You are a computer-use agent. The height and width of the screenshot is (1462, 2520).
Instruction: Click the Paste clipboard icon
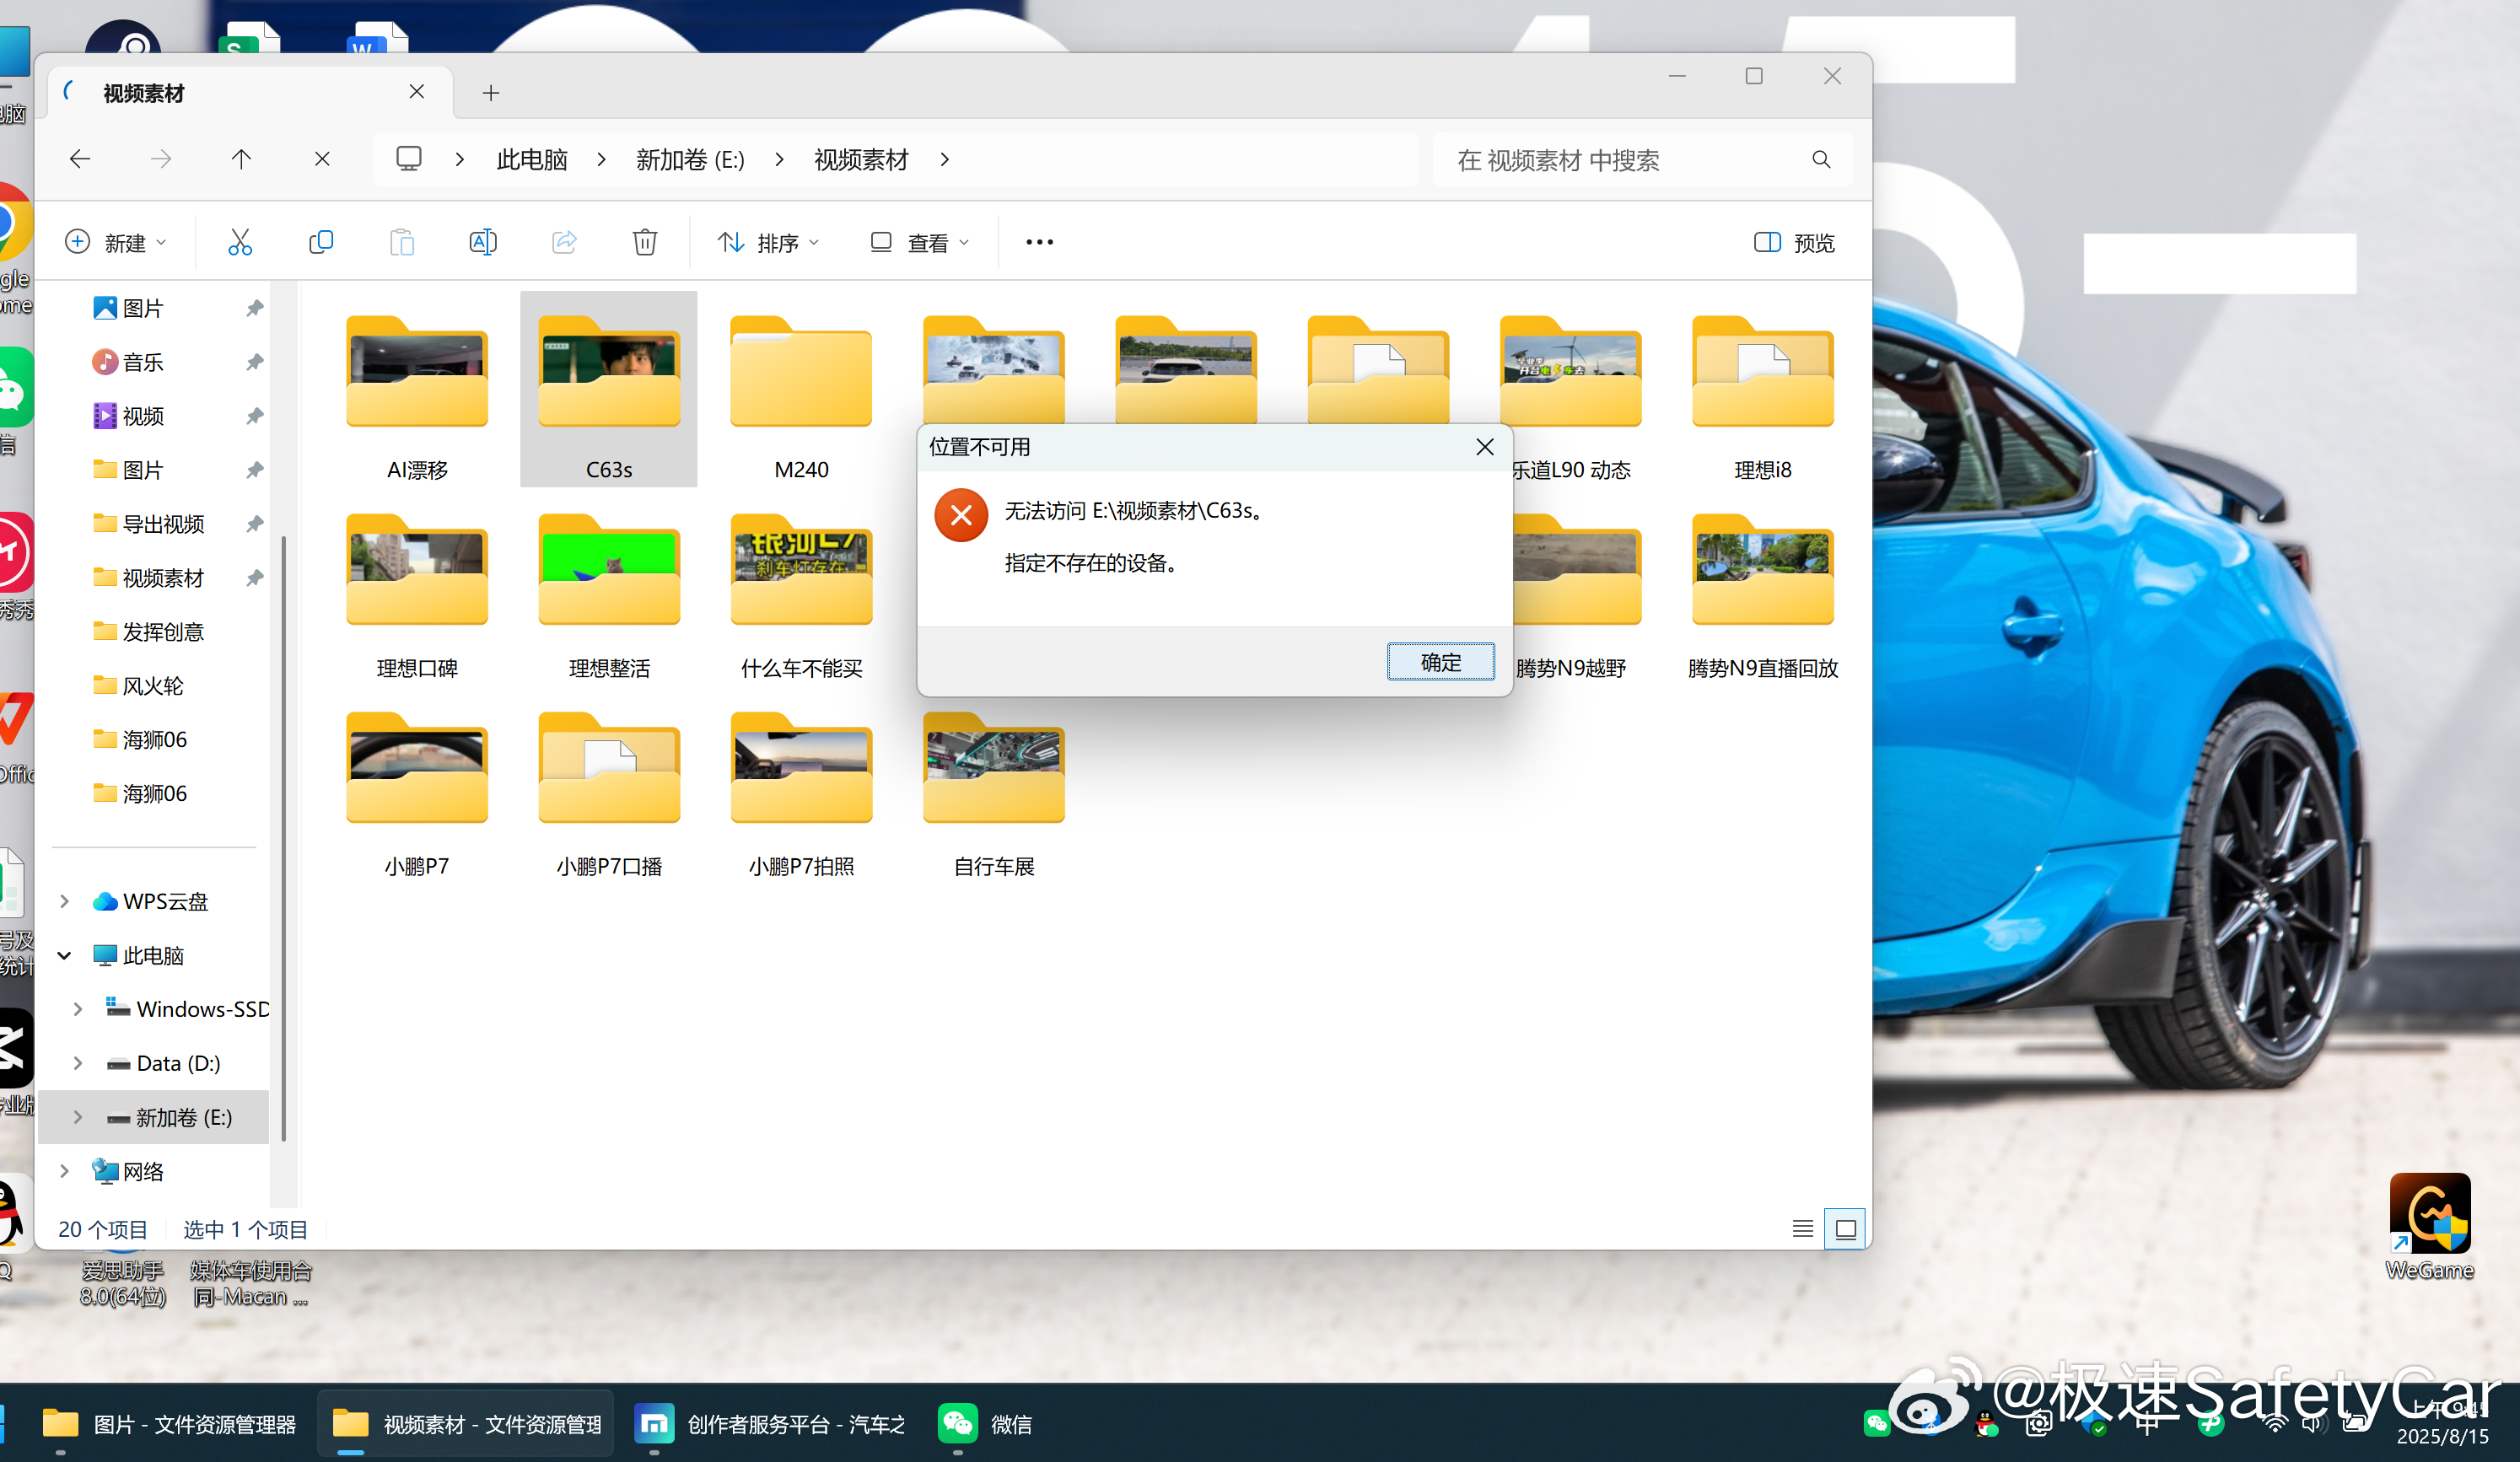click(x=402, y=242)
